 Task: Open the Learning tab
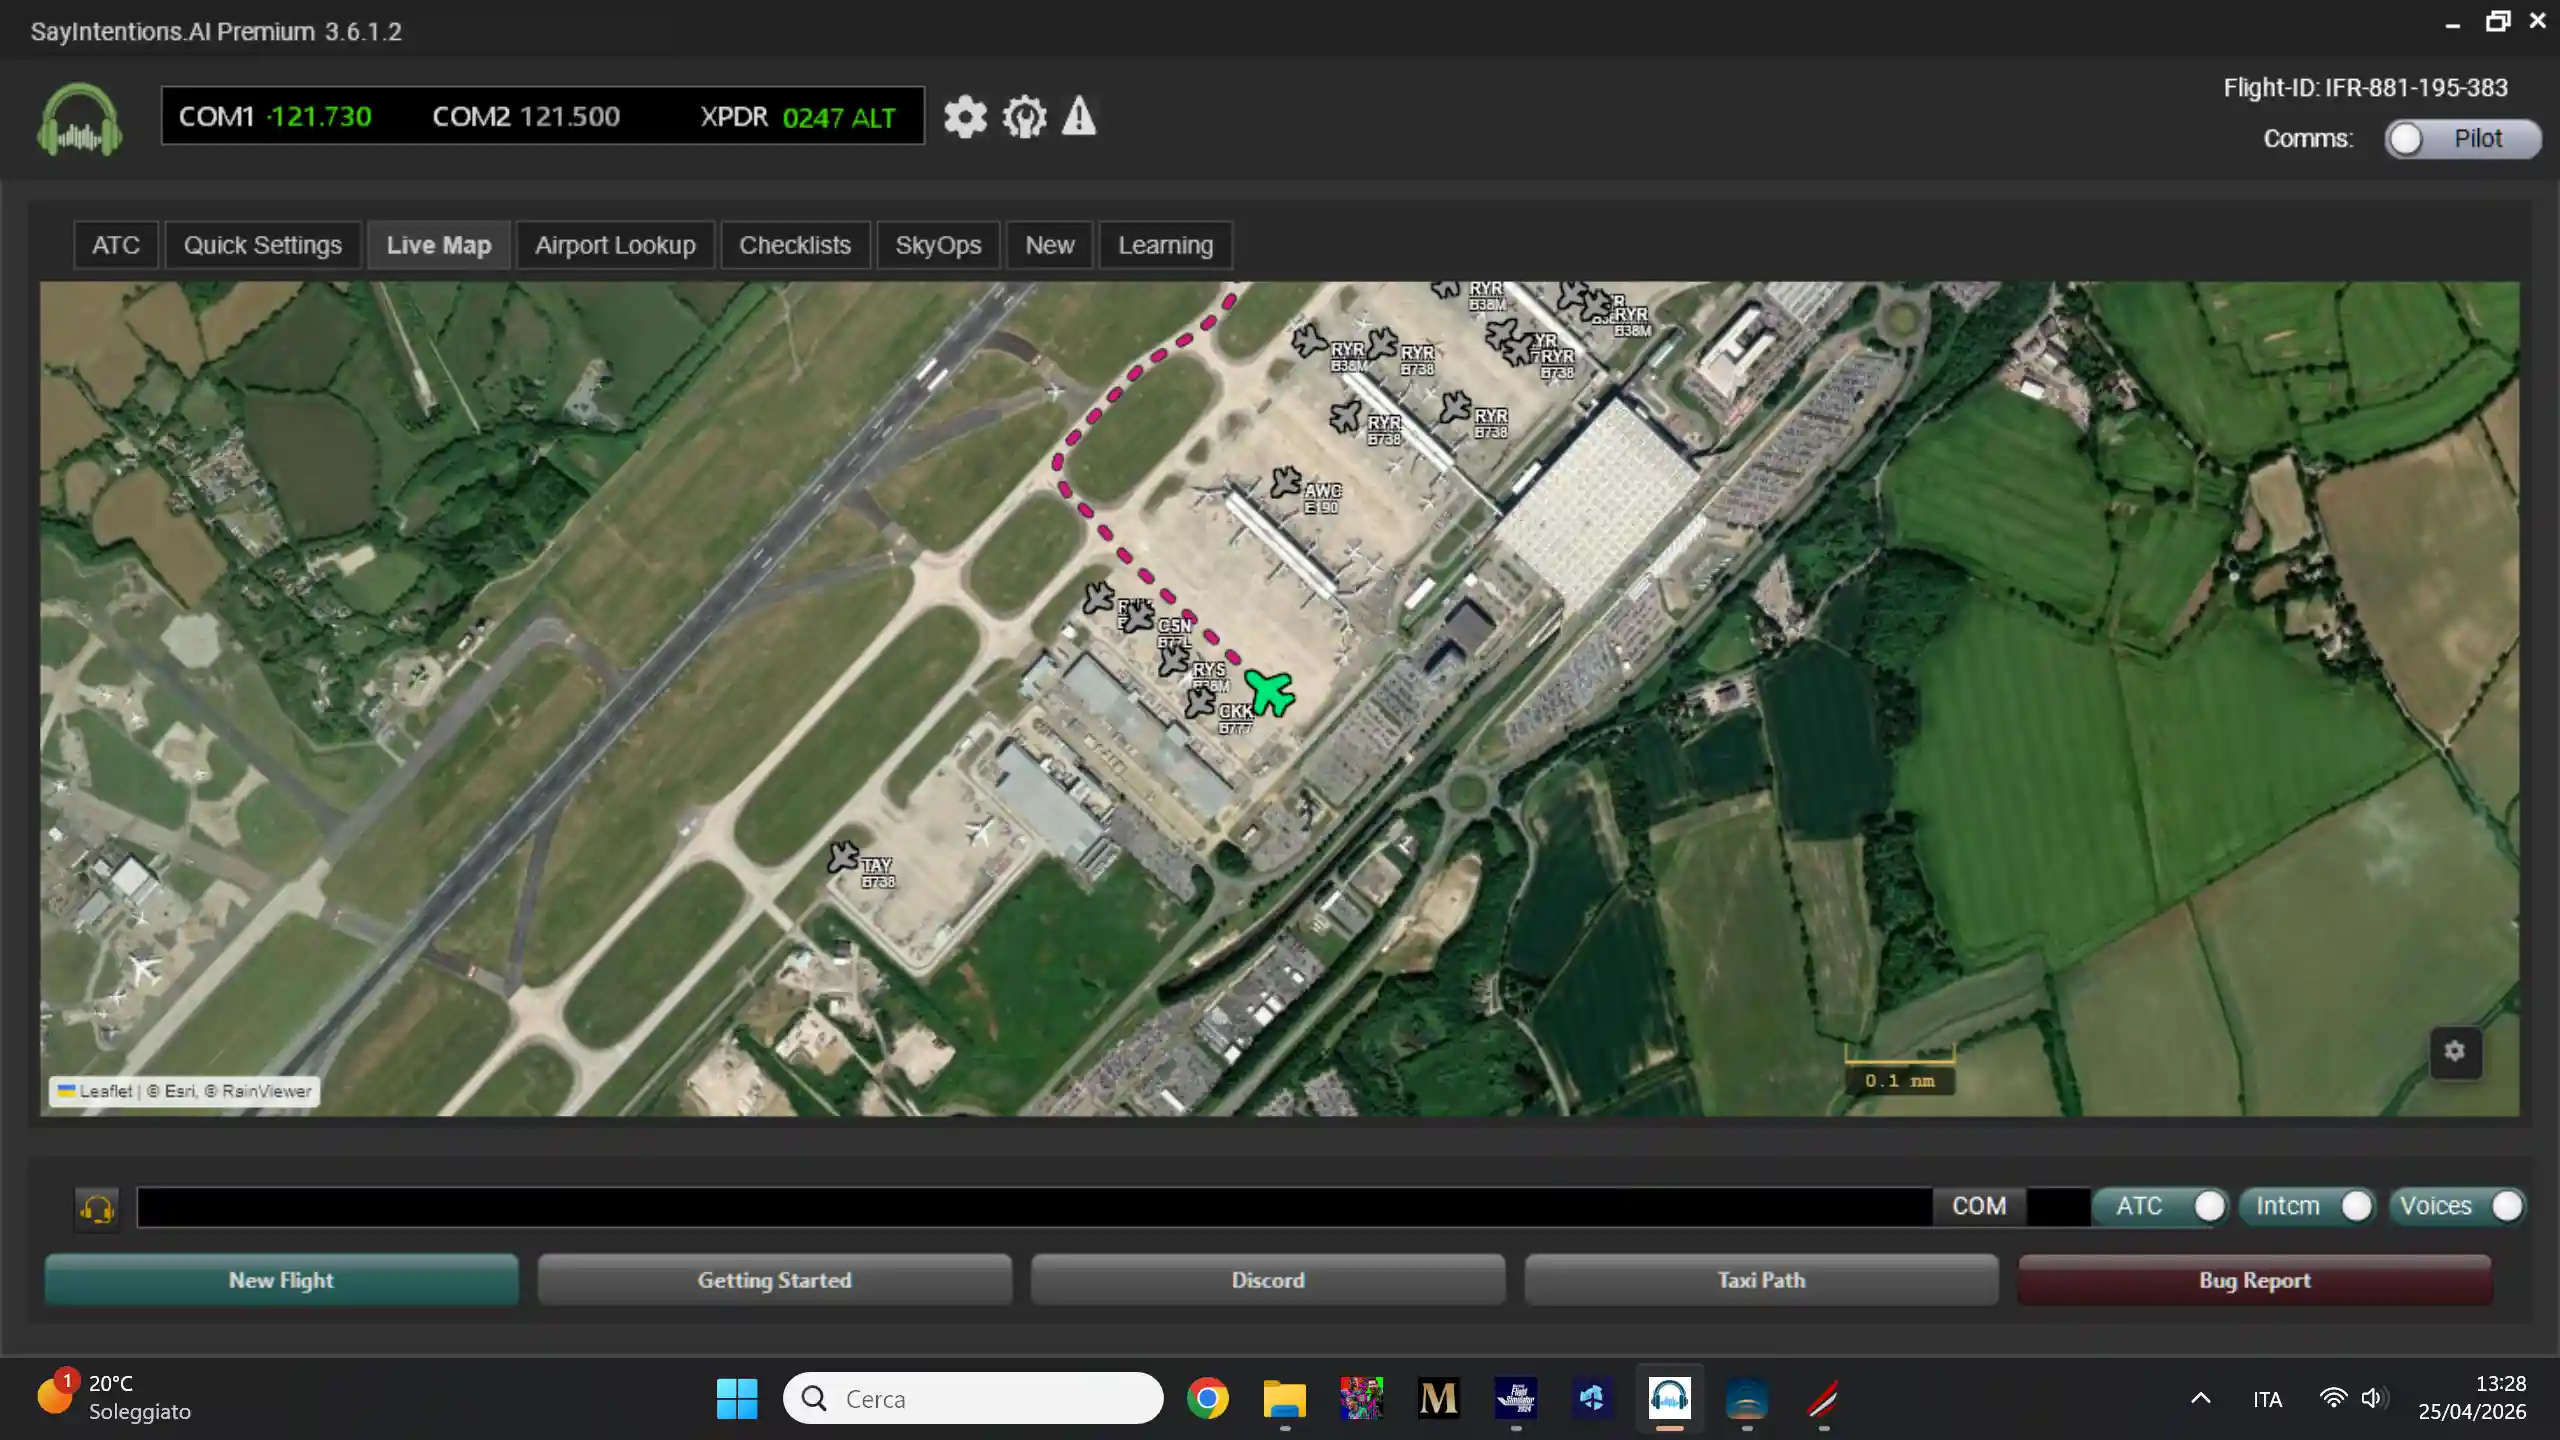coord(1166,245)
